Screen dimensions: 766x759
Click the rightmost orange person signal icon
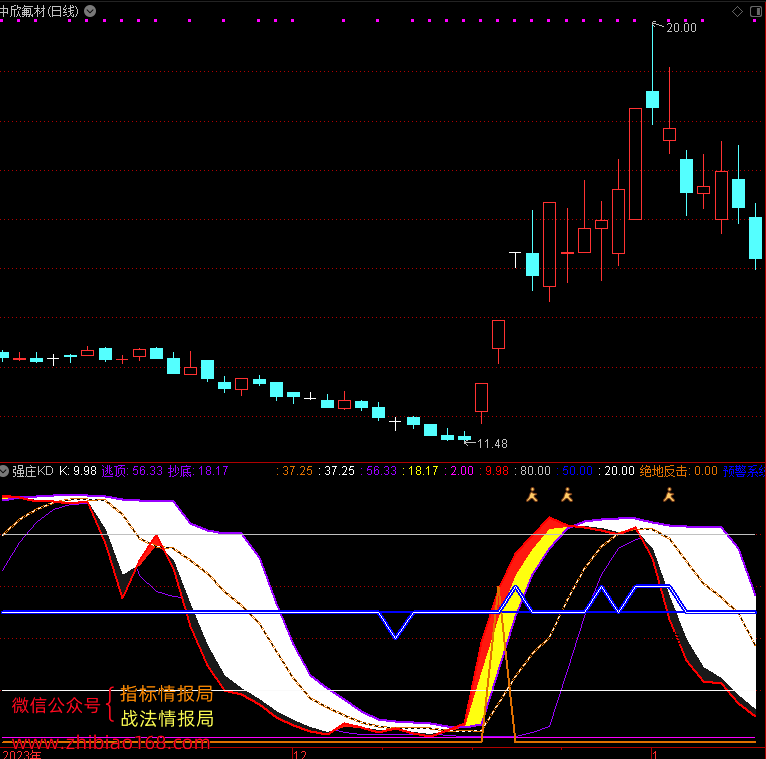pos(669,495)
